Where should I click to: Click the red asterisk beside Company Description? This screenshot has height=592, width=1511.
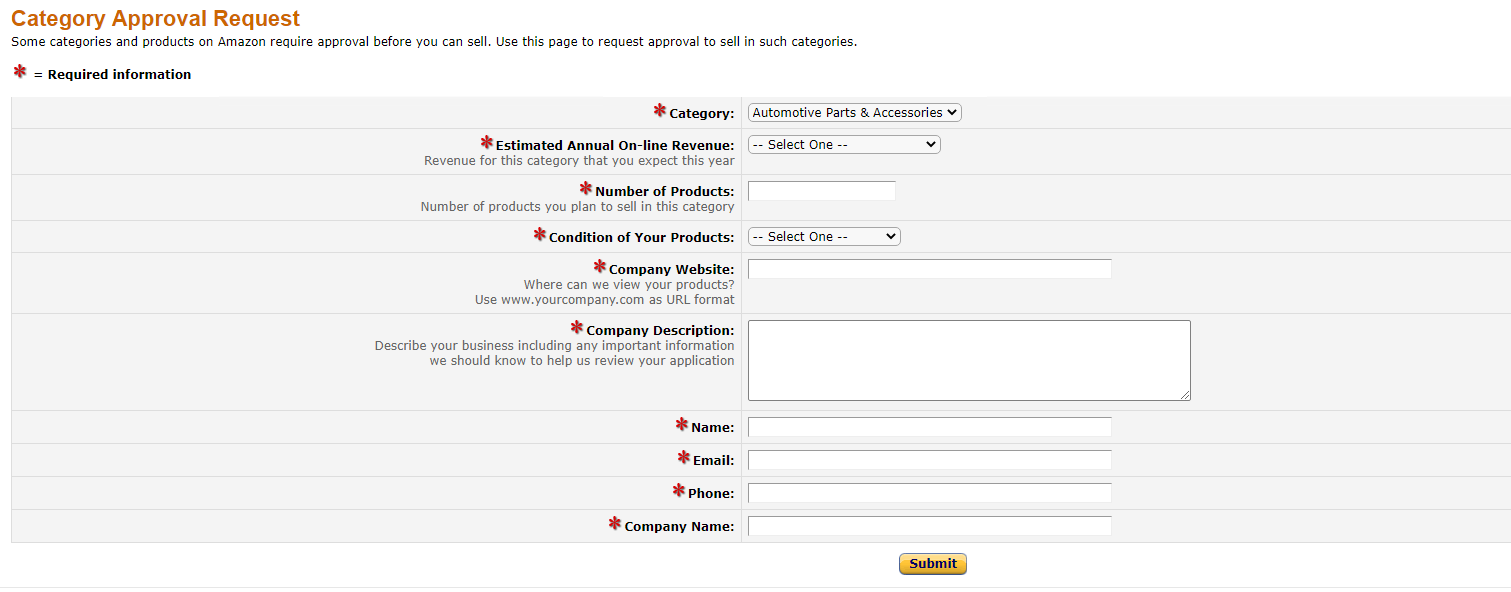(577, 327)
